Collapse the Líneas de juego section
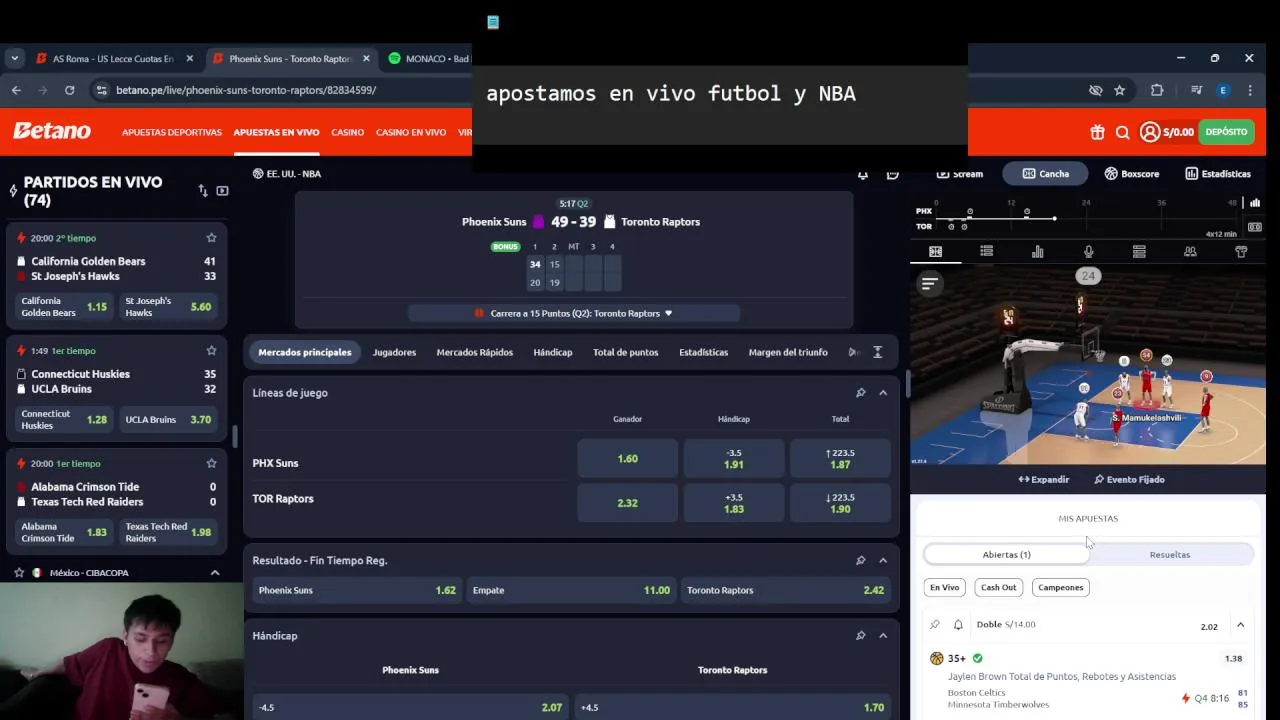 click(x=883, y=393)
